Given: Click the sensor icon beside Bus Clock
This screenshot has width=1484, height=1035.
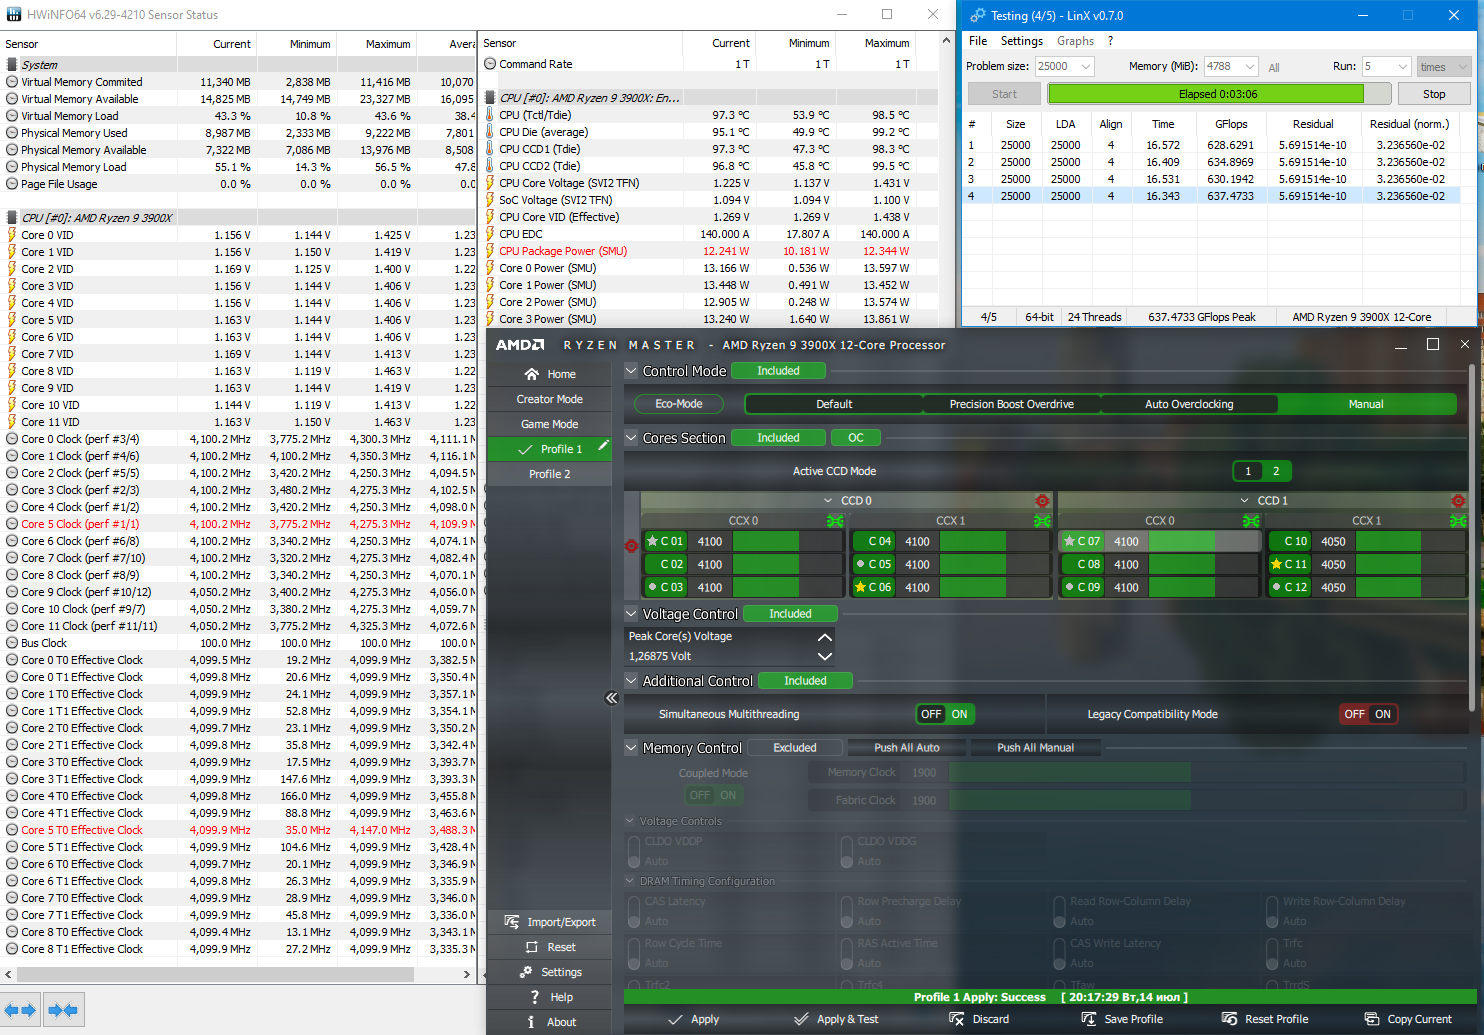Looking at the screenshot, I should pyautogui.click(x=12, y=643).
